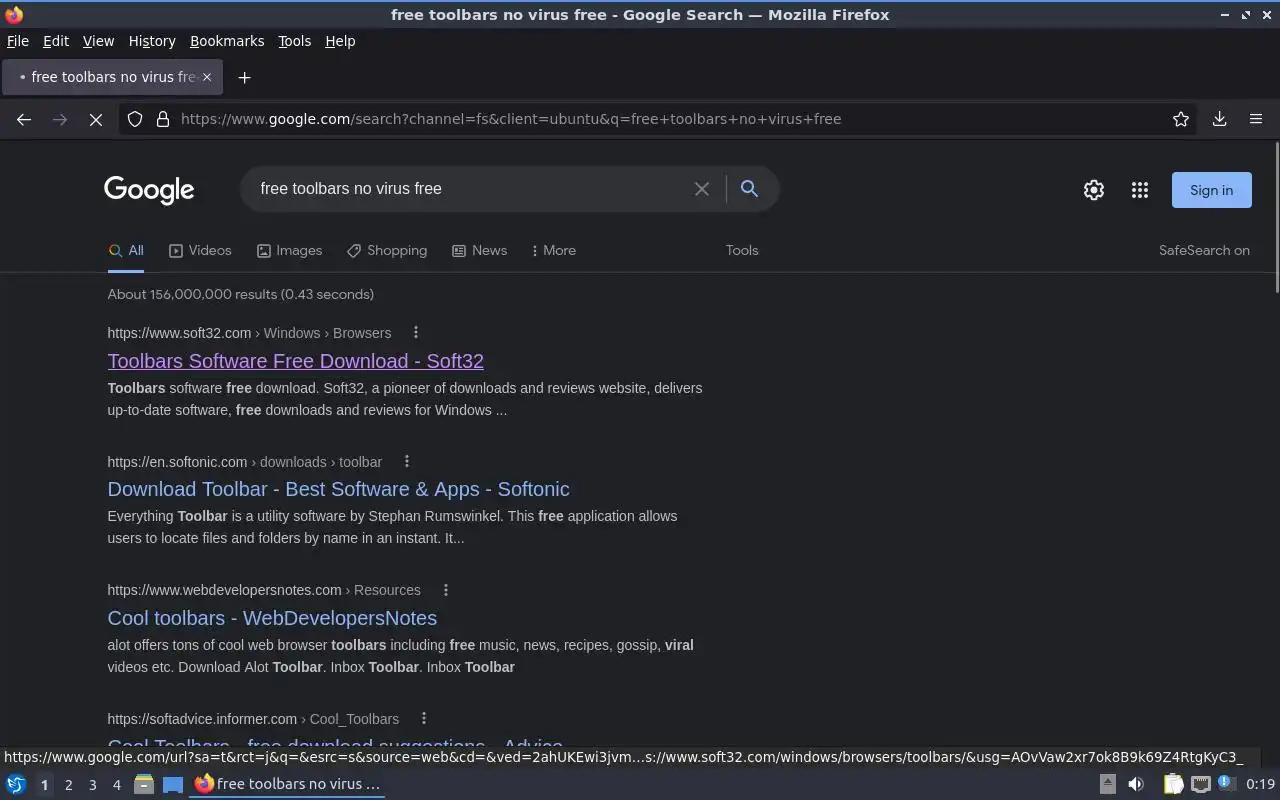Click the Google logo
The width and height of the screenshot is (1280, 800).
[149, 190]
